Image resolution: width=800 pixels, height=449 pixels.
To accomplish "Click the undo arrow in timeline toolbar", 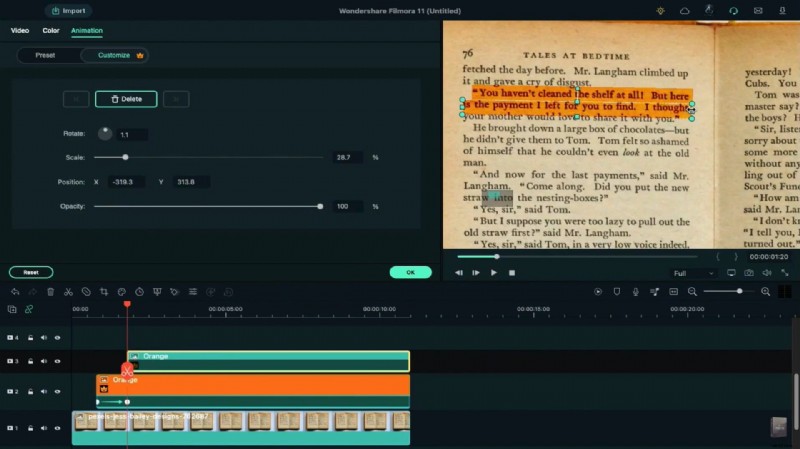I will point(14,292).
